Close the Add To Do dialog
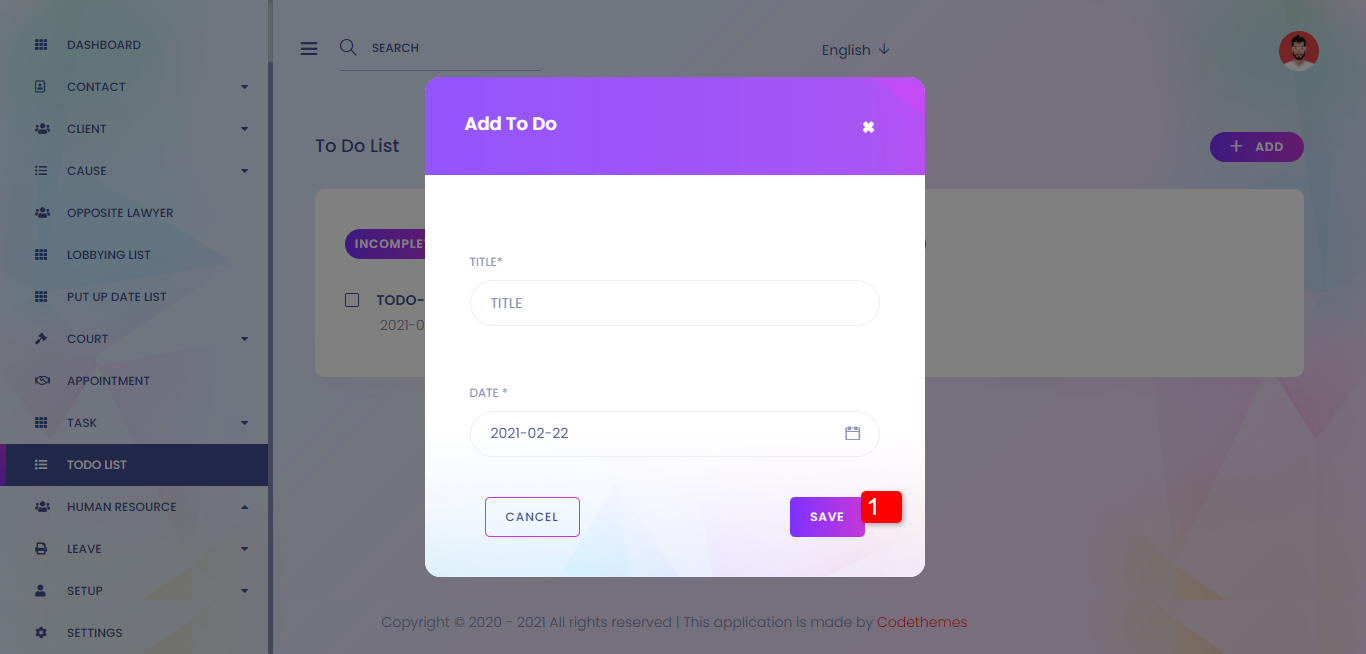This screenshot has width=1366, height=654. (x=868, y=127)
